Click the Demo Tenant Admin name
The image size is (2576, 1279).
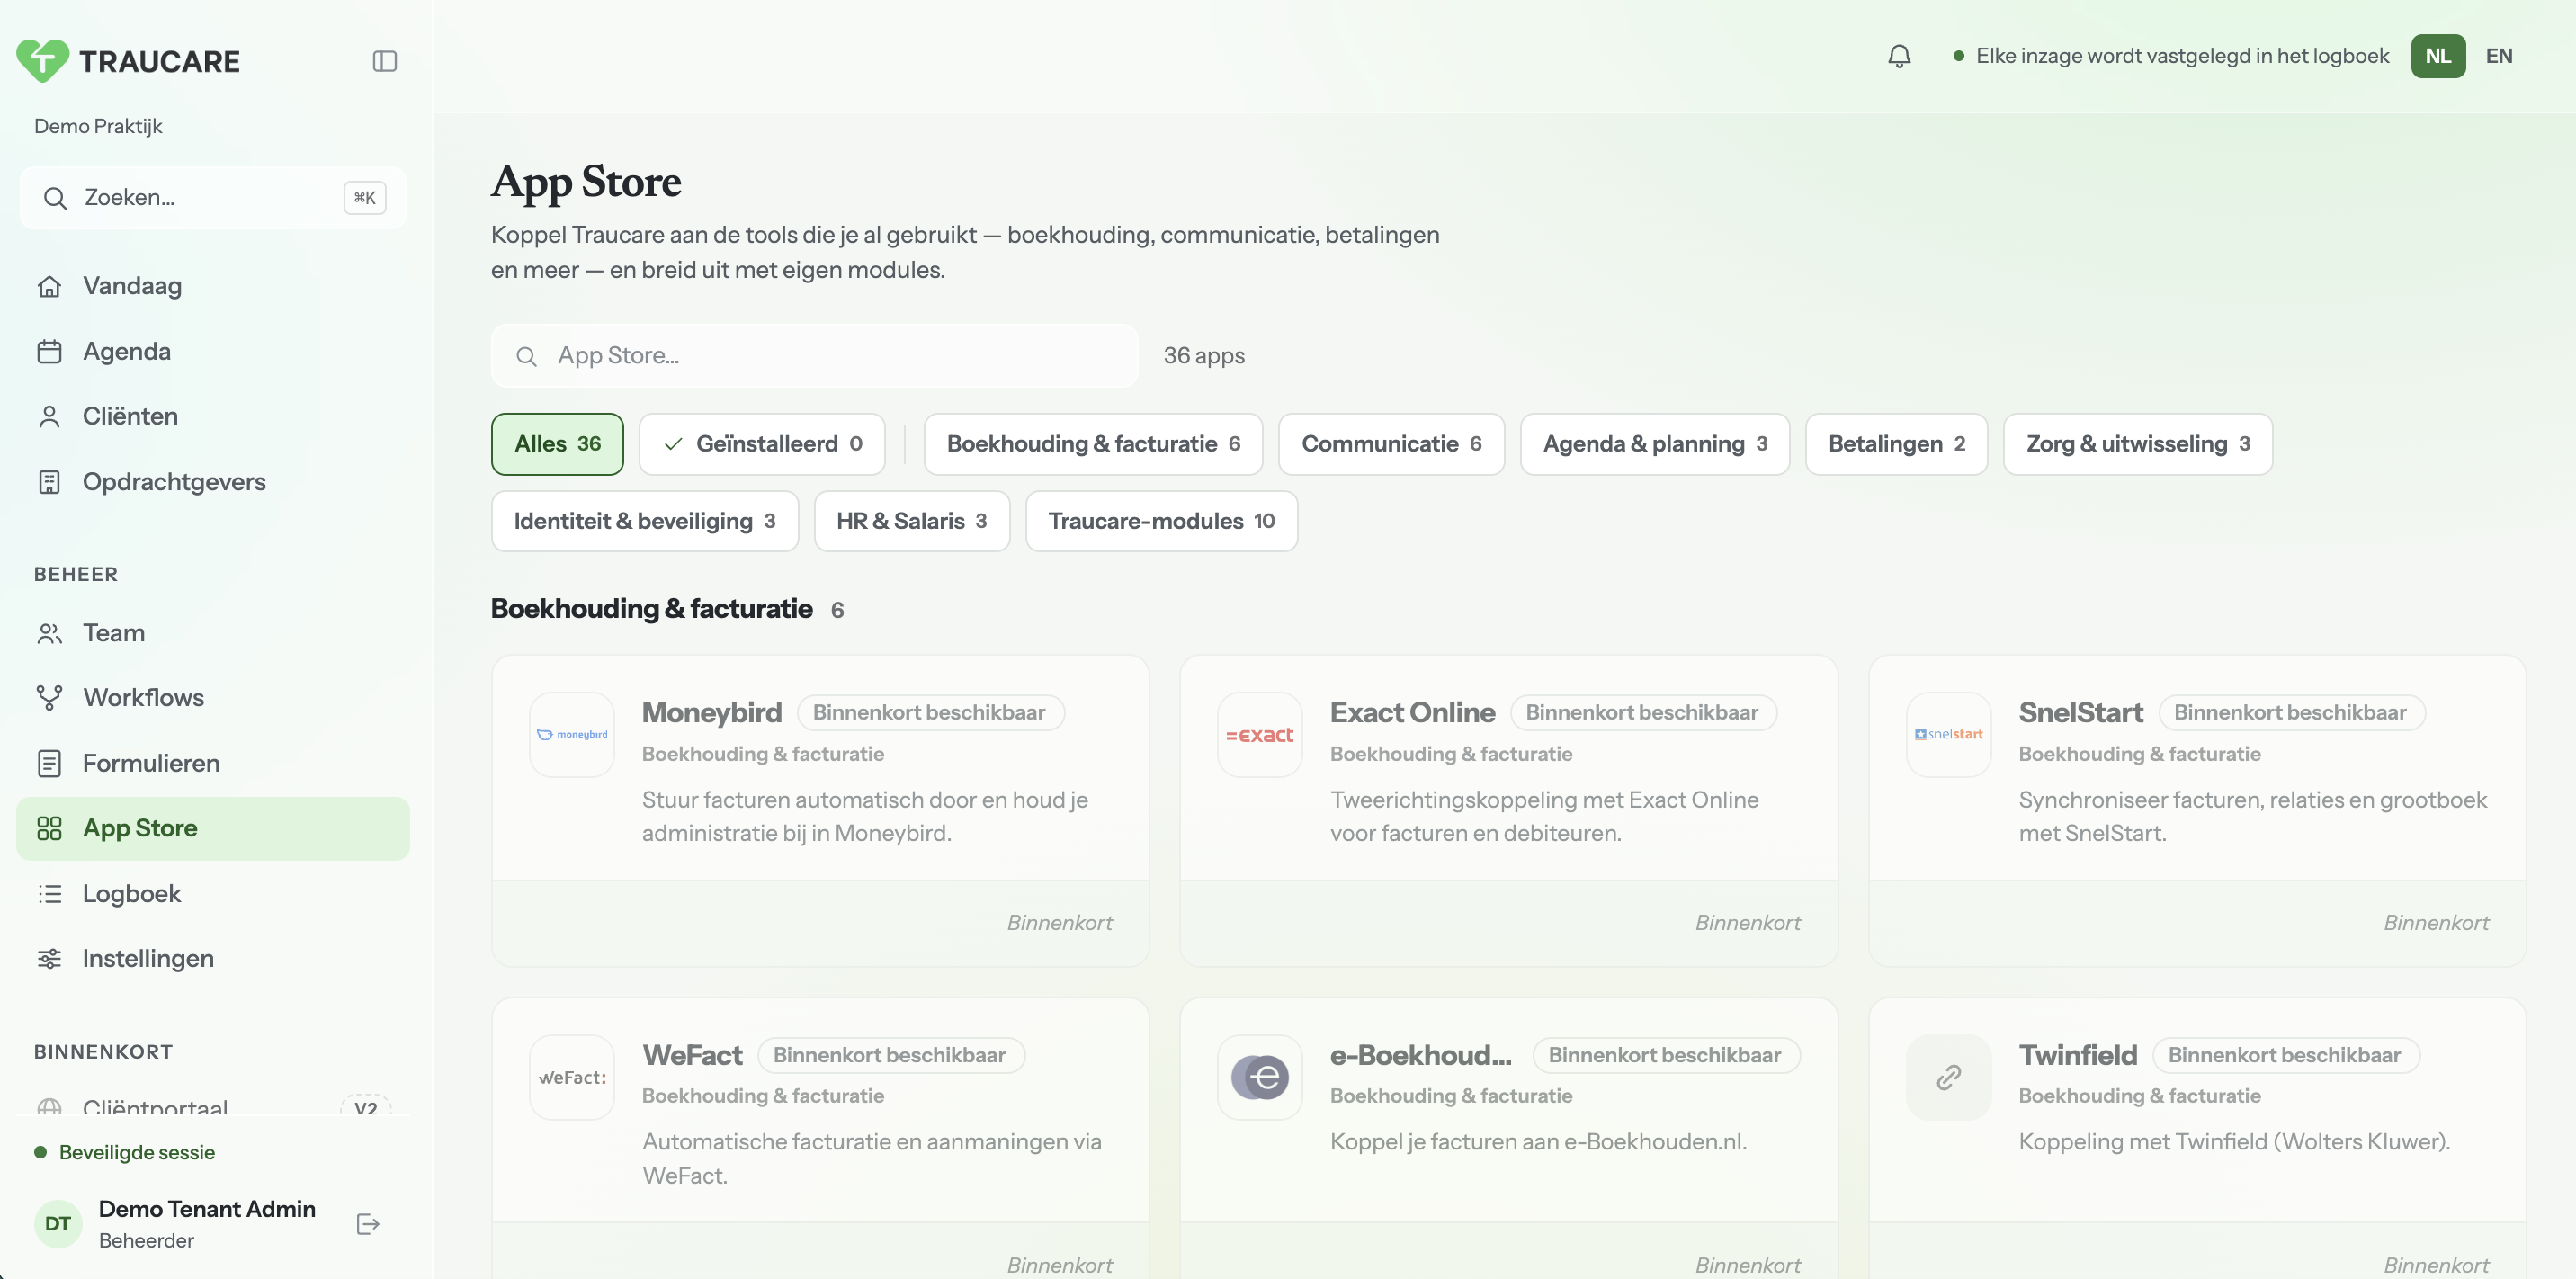(x=207, y=1209)
